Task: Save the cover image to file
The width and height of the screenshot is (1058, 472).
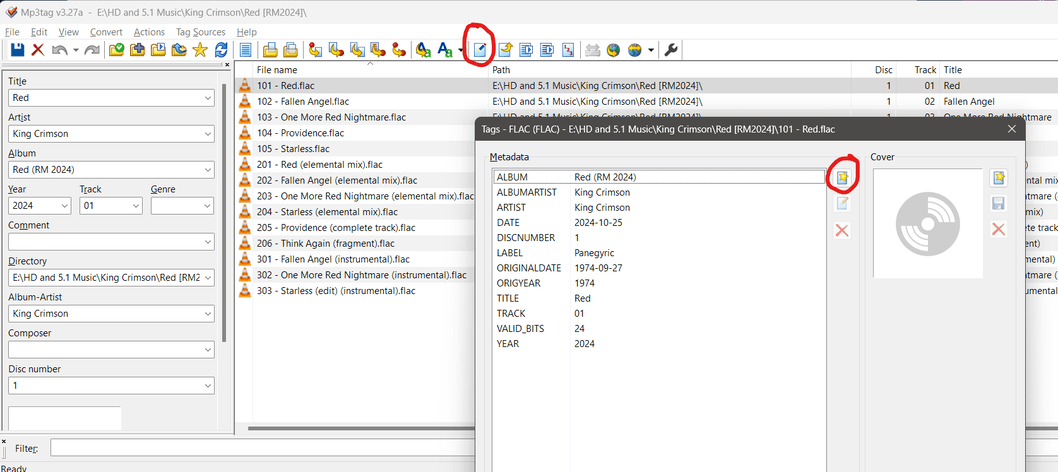Action: click(x=999, y=204)
